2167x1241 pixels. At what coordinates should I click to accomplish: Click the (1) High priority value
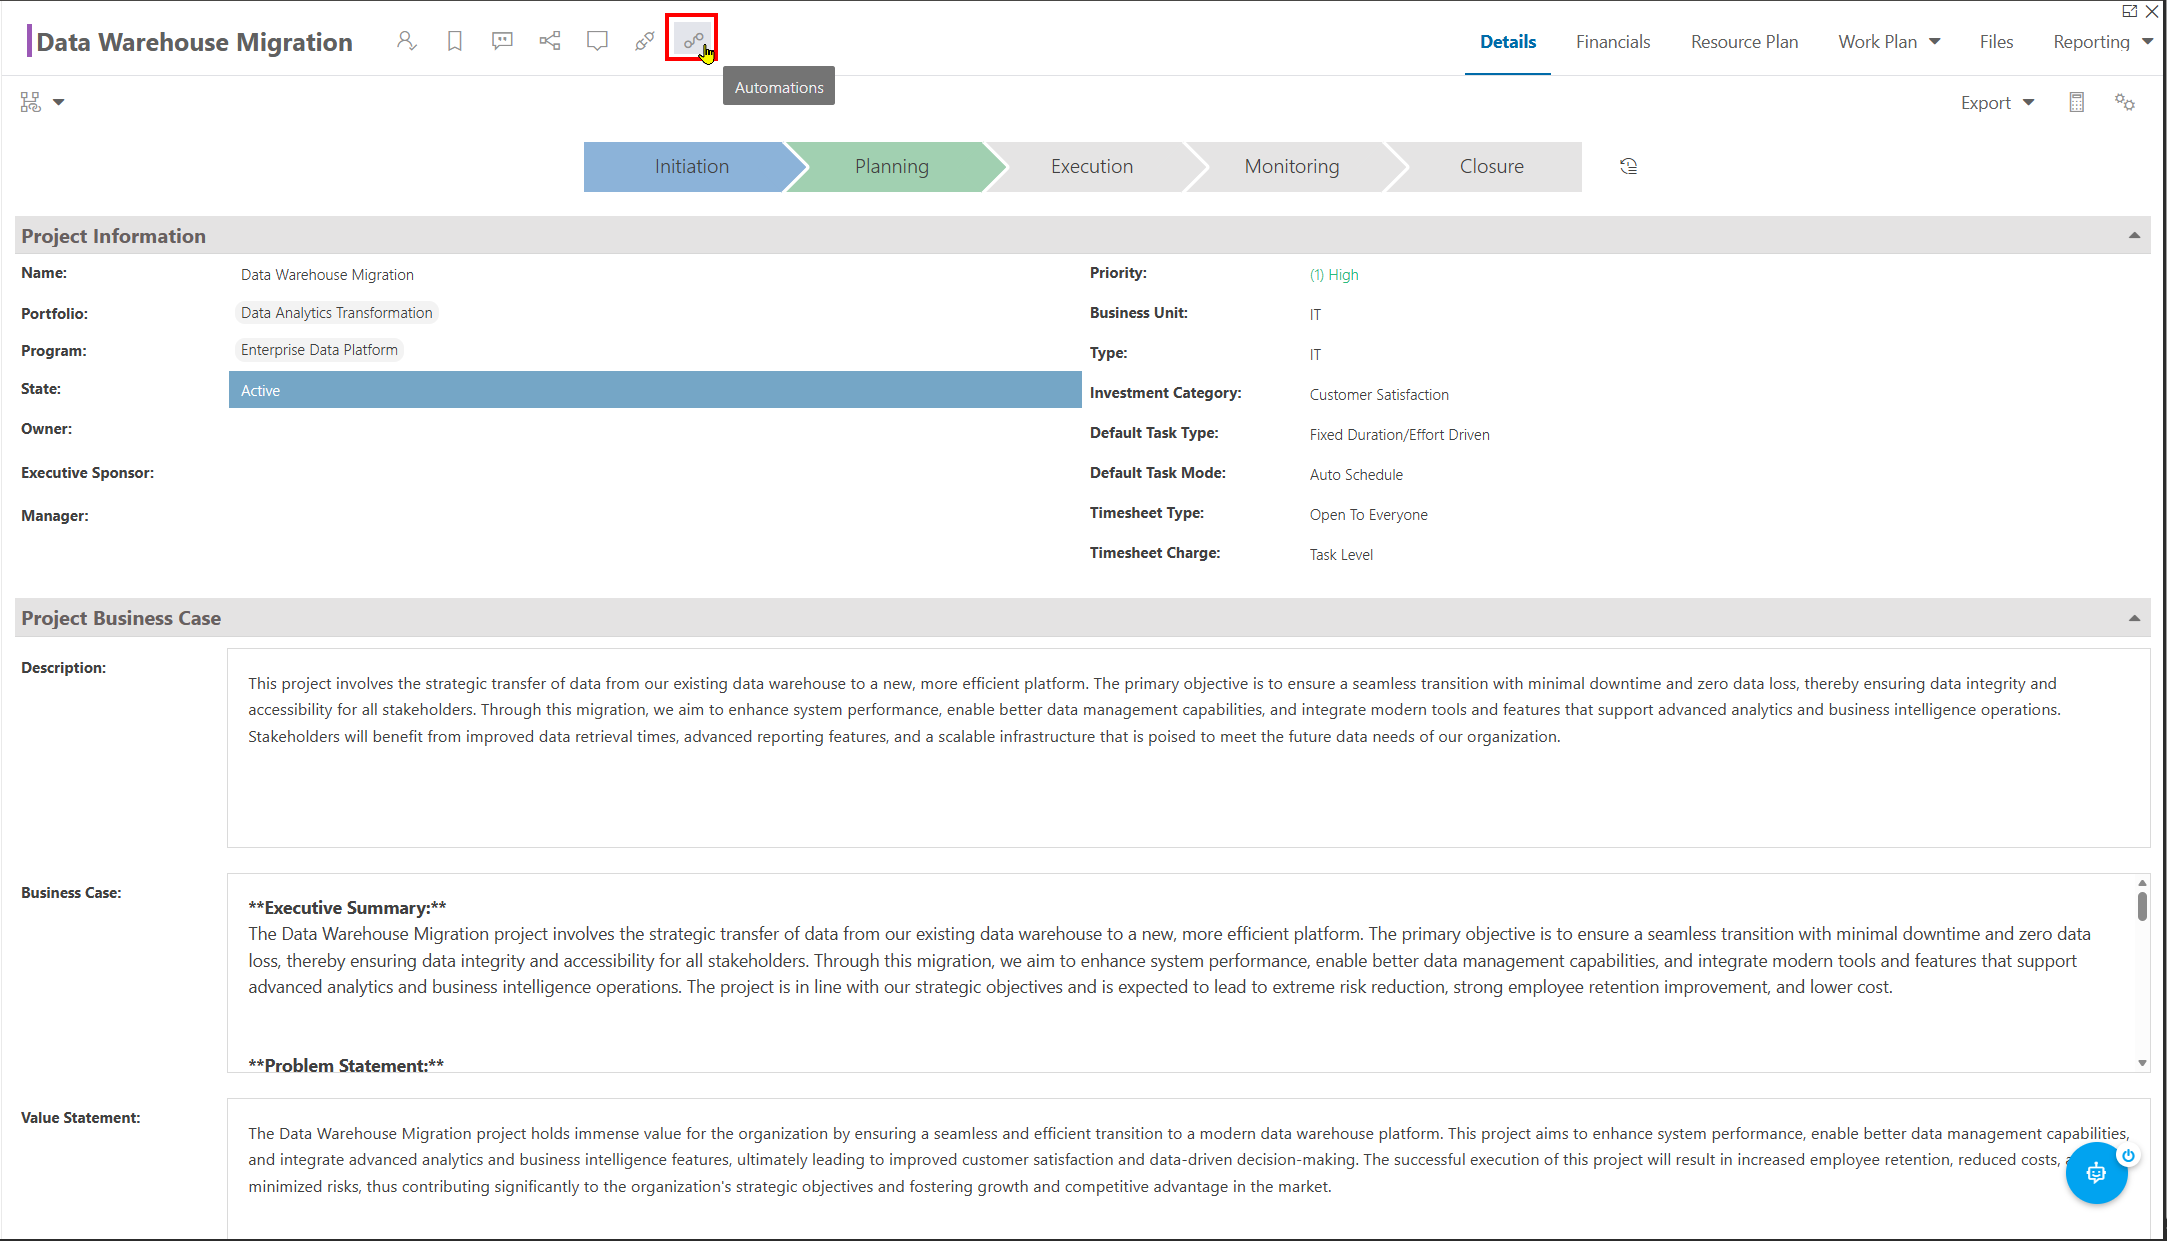tap(1334, 275)
